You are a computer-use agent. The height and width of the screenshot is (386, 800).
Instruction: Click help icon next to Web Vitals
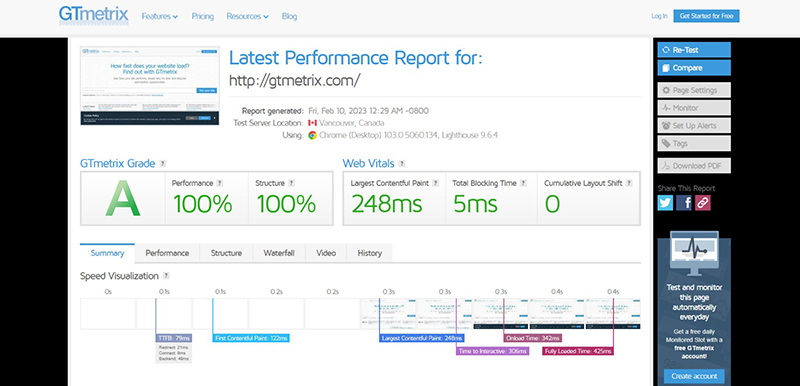click(x=402, y=164)
